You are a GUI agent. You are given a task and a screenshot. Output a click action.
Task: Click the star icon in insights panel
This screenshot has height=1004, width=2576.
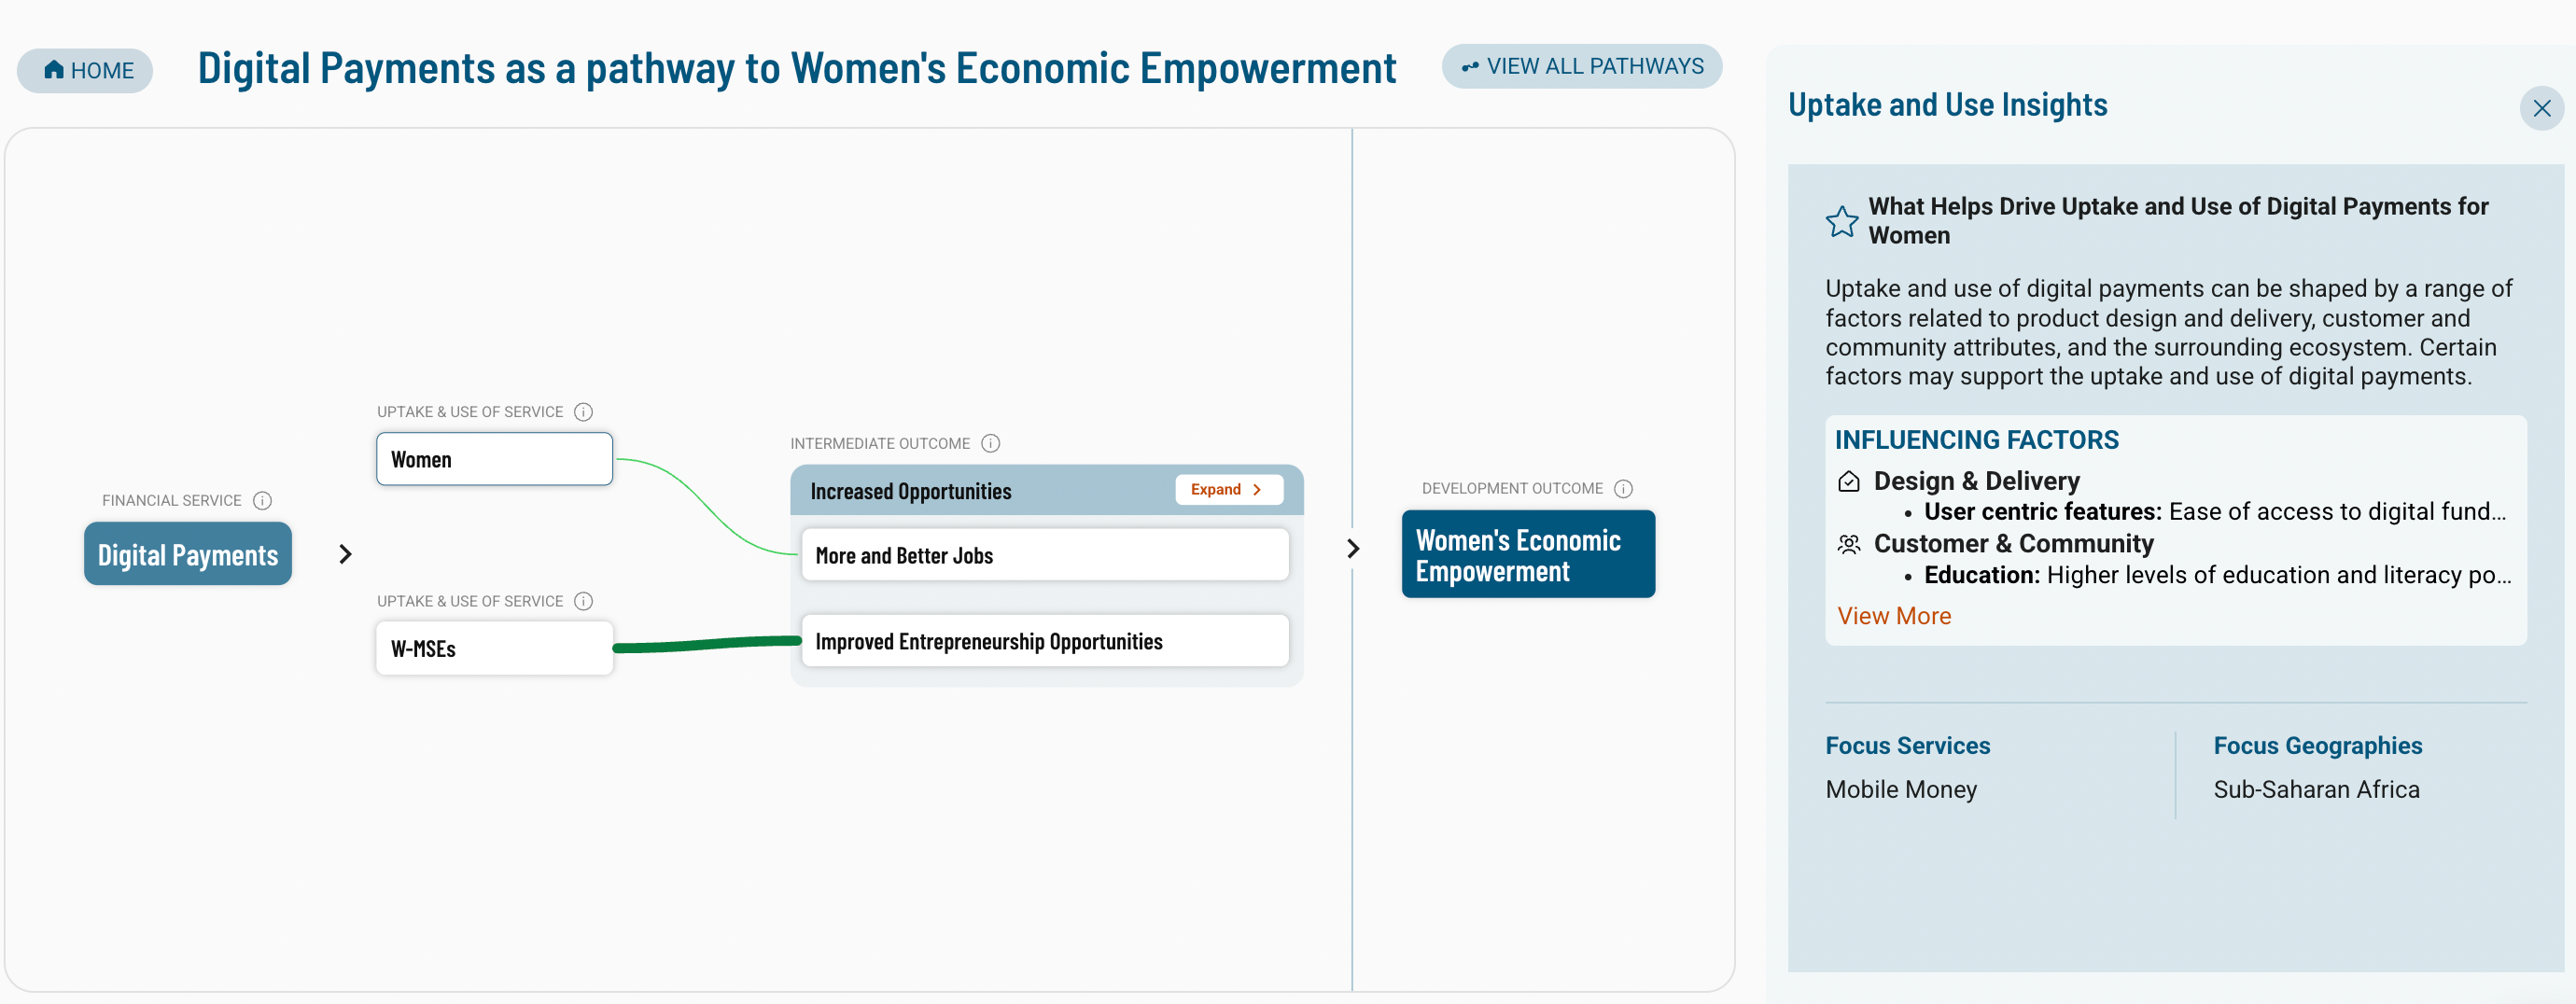[x=1841, y=221]
